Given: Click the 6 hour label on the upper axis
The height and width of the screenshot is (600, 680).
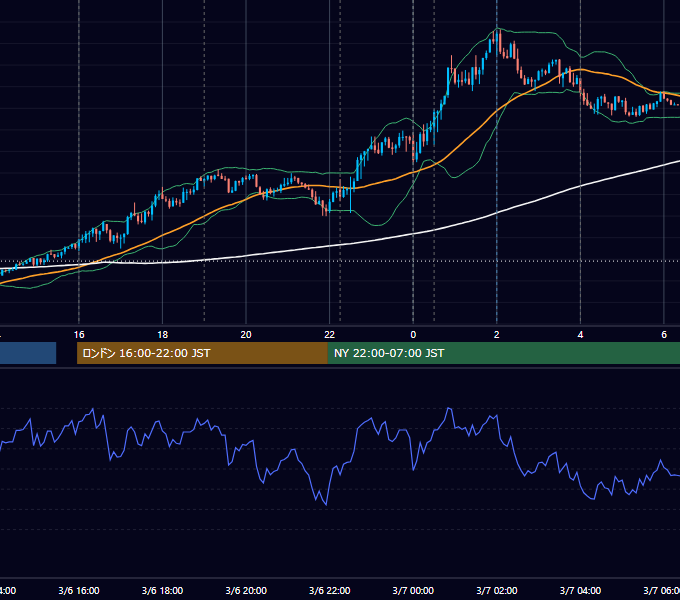Looking at the screenshot, I should tap(664, 335).
